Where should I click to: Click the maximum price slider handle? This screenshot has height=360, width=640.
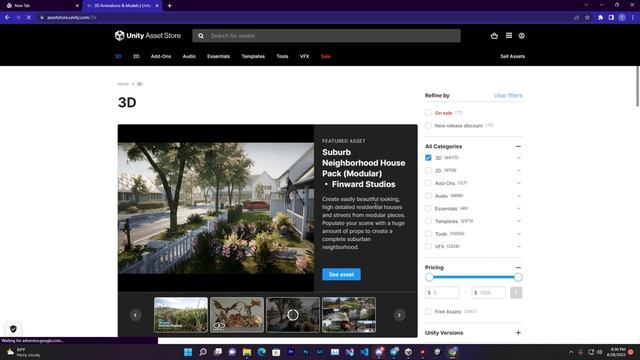pos(518,278)
